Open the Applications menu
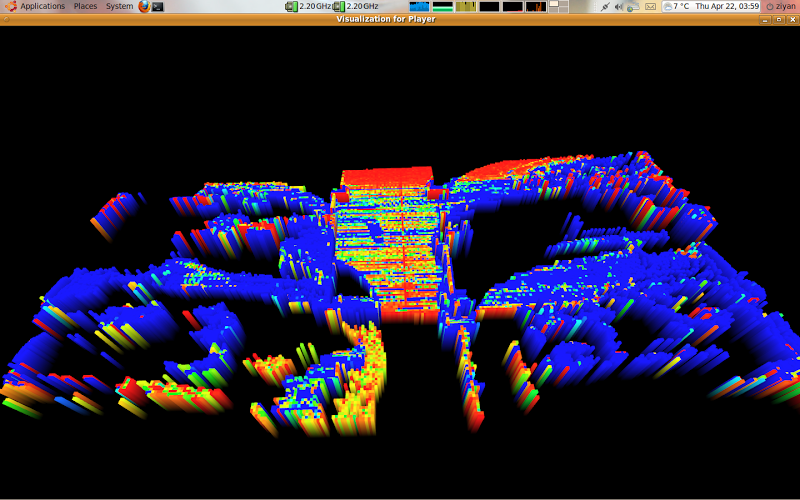Image resolution: width=800 pixels, height=500 pixels. click(x=42, y=6)
